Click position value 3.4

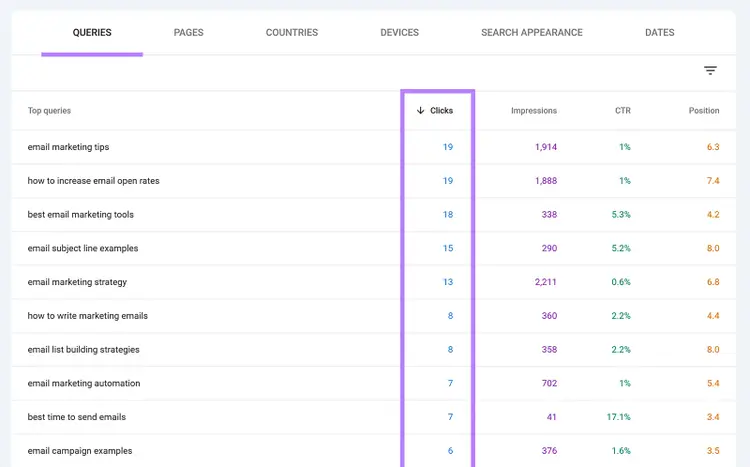713,417
